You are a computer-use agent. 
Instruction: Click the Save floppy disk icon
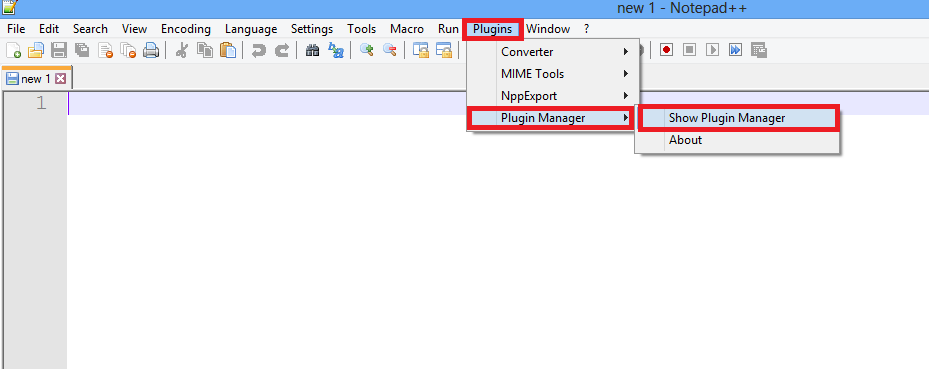pos(59,50)
